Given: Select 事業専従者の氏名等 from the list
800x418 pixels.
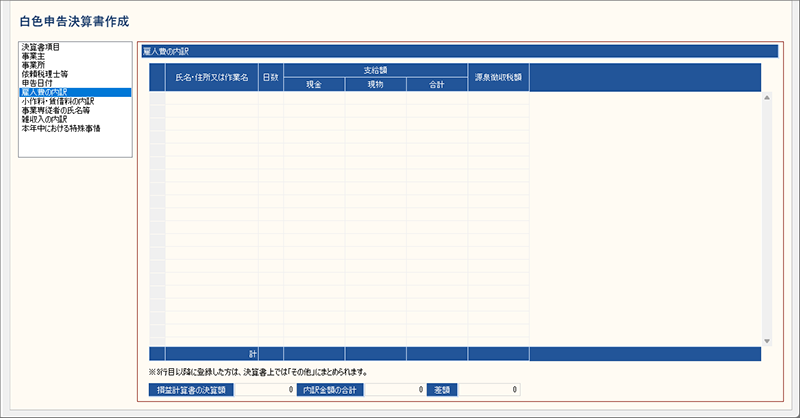Looking at the screenshot, I should [54, 110].
